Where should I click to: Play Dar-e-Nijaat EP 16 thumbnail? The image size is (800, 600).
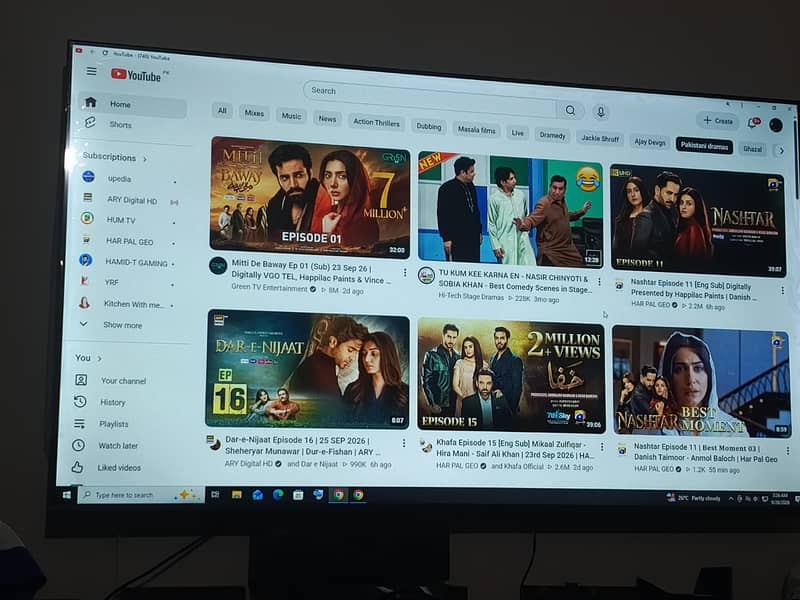(x=307, y=369)
